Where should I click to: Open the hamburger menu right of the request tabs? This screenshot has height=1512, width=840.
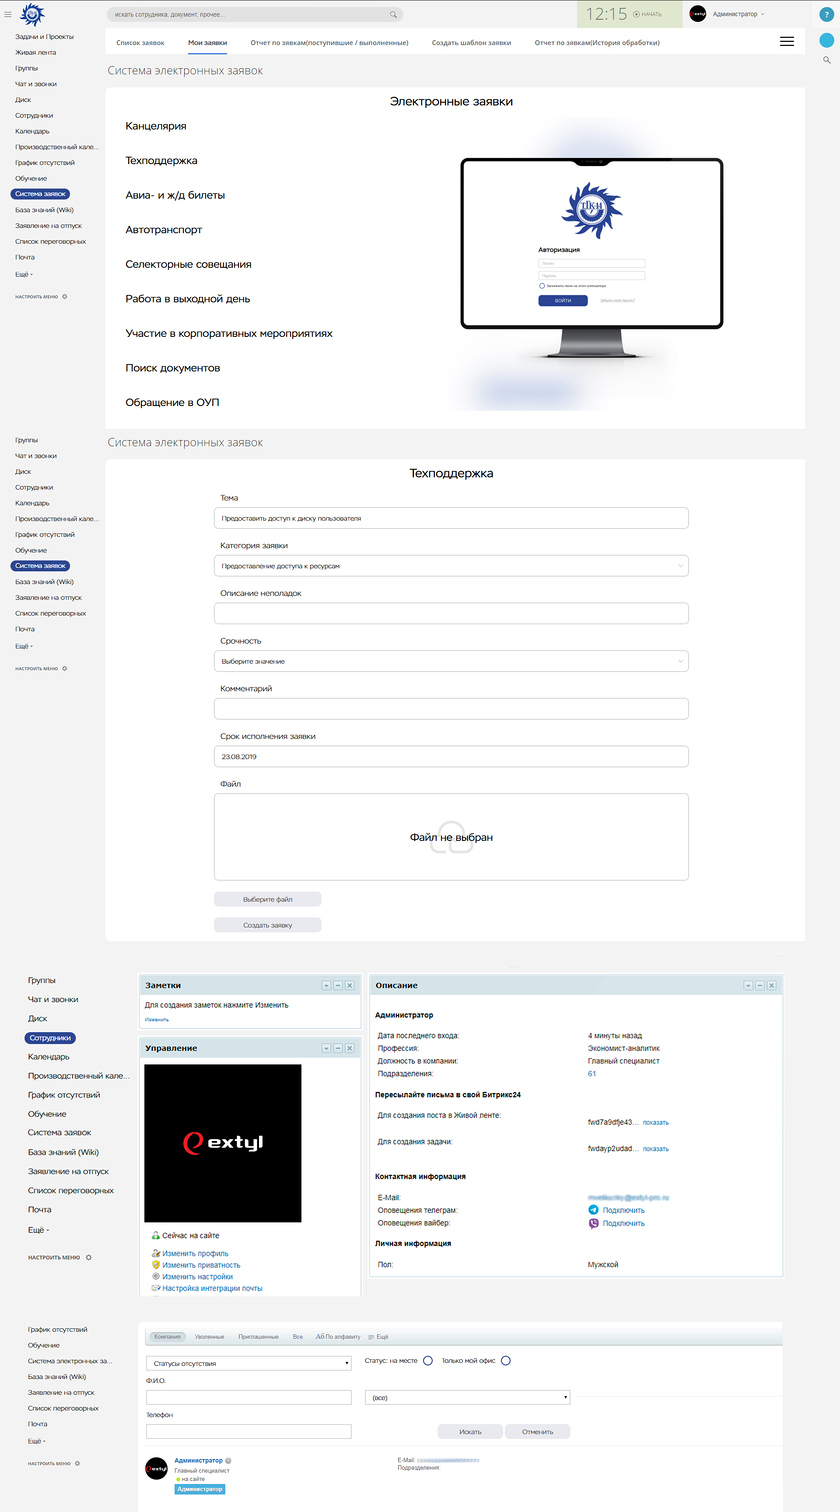(787, 42)
